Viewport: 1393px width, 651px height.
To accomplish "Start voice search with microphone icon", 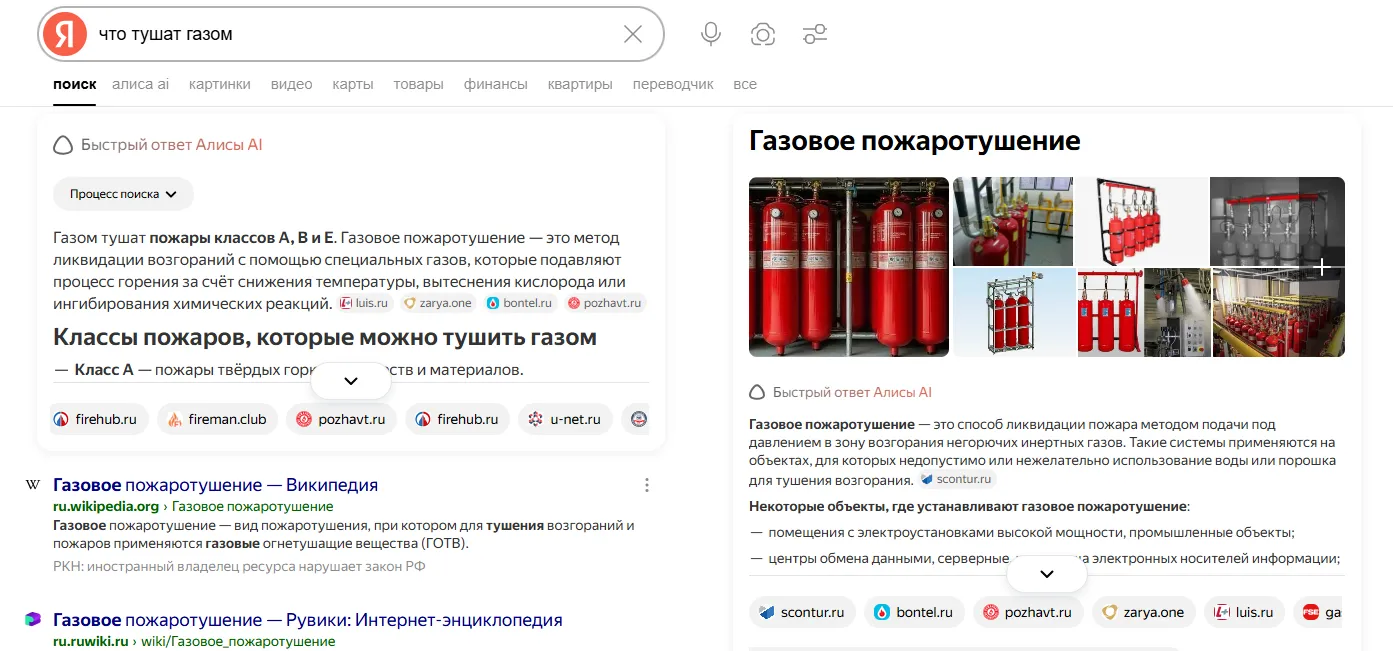I will 711,34.
